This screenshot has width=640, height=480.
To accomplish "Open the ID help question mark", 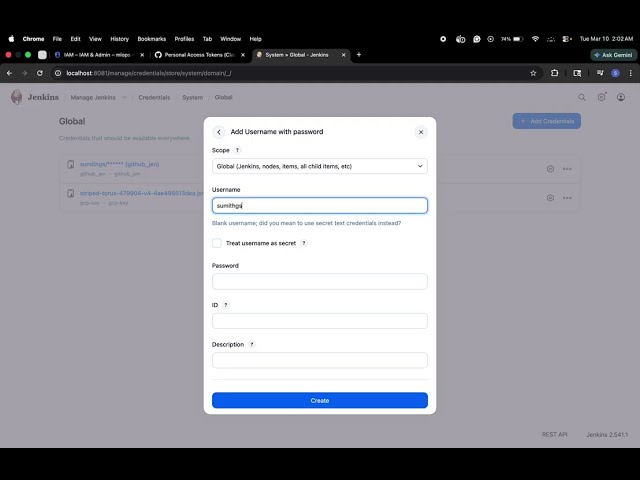I will [x=226, y=305].
